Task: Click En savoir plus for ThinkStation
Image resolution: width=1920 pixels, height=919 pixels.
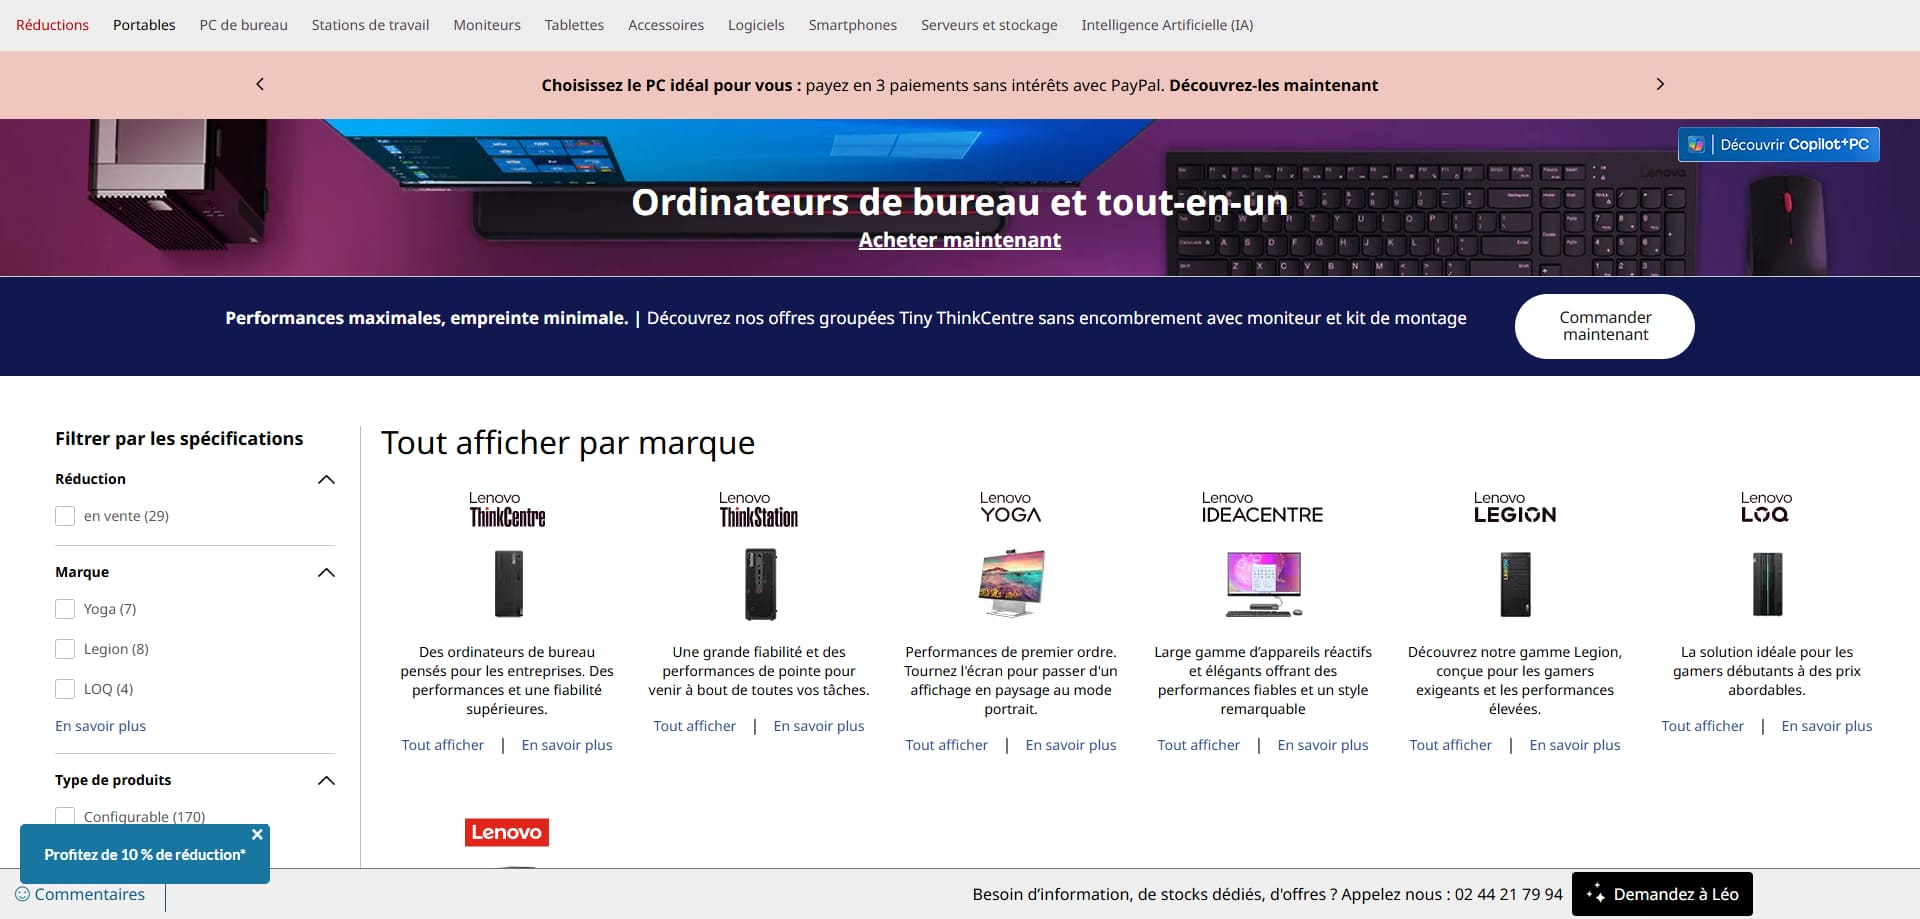Action: point(819,726)
